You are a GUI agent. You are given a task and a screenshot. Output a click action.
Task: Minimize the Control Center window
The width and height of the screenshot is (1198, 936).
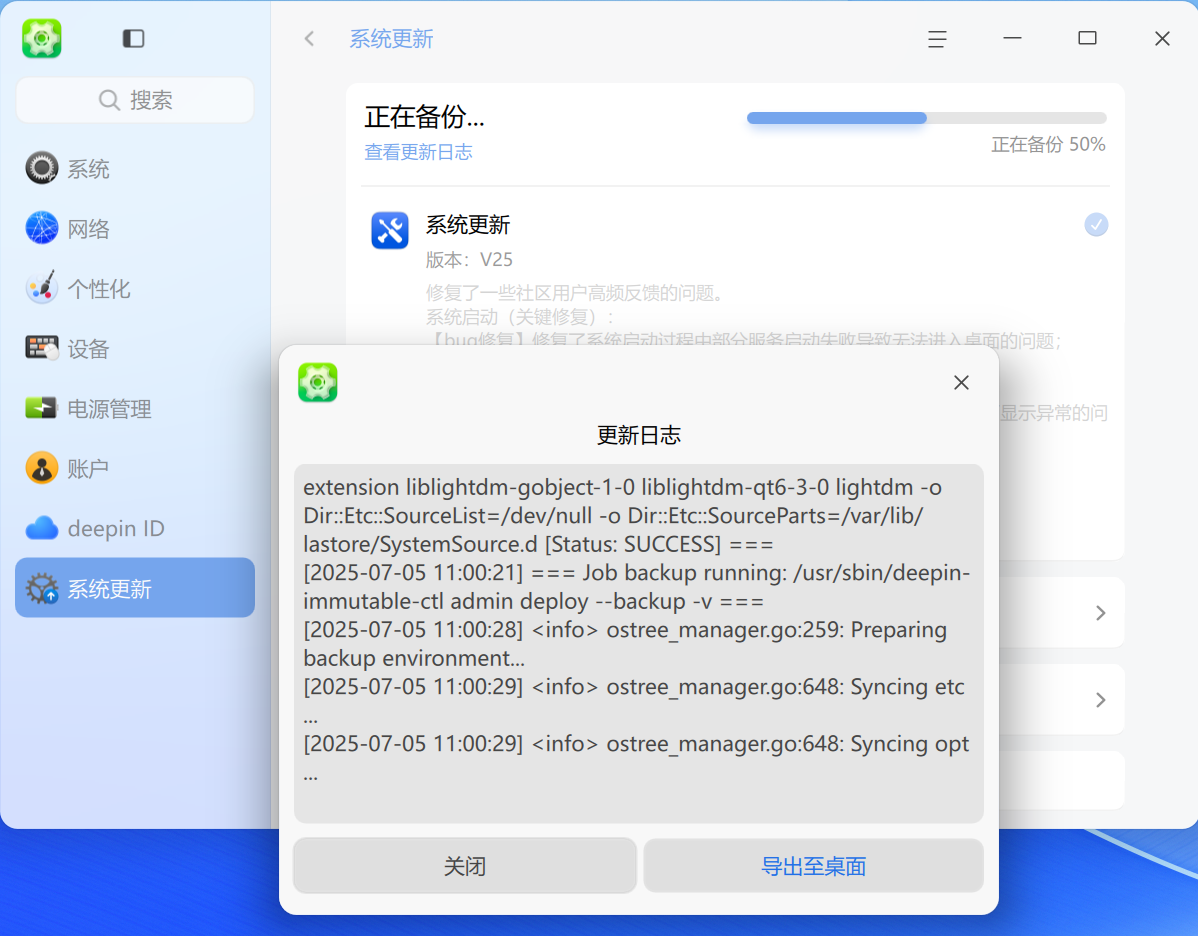1012,38
